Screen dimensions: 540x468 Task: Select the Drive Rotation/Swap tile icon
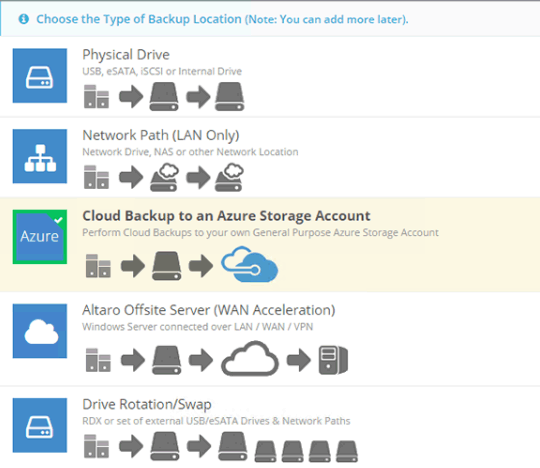click(40, 425)
